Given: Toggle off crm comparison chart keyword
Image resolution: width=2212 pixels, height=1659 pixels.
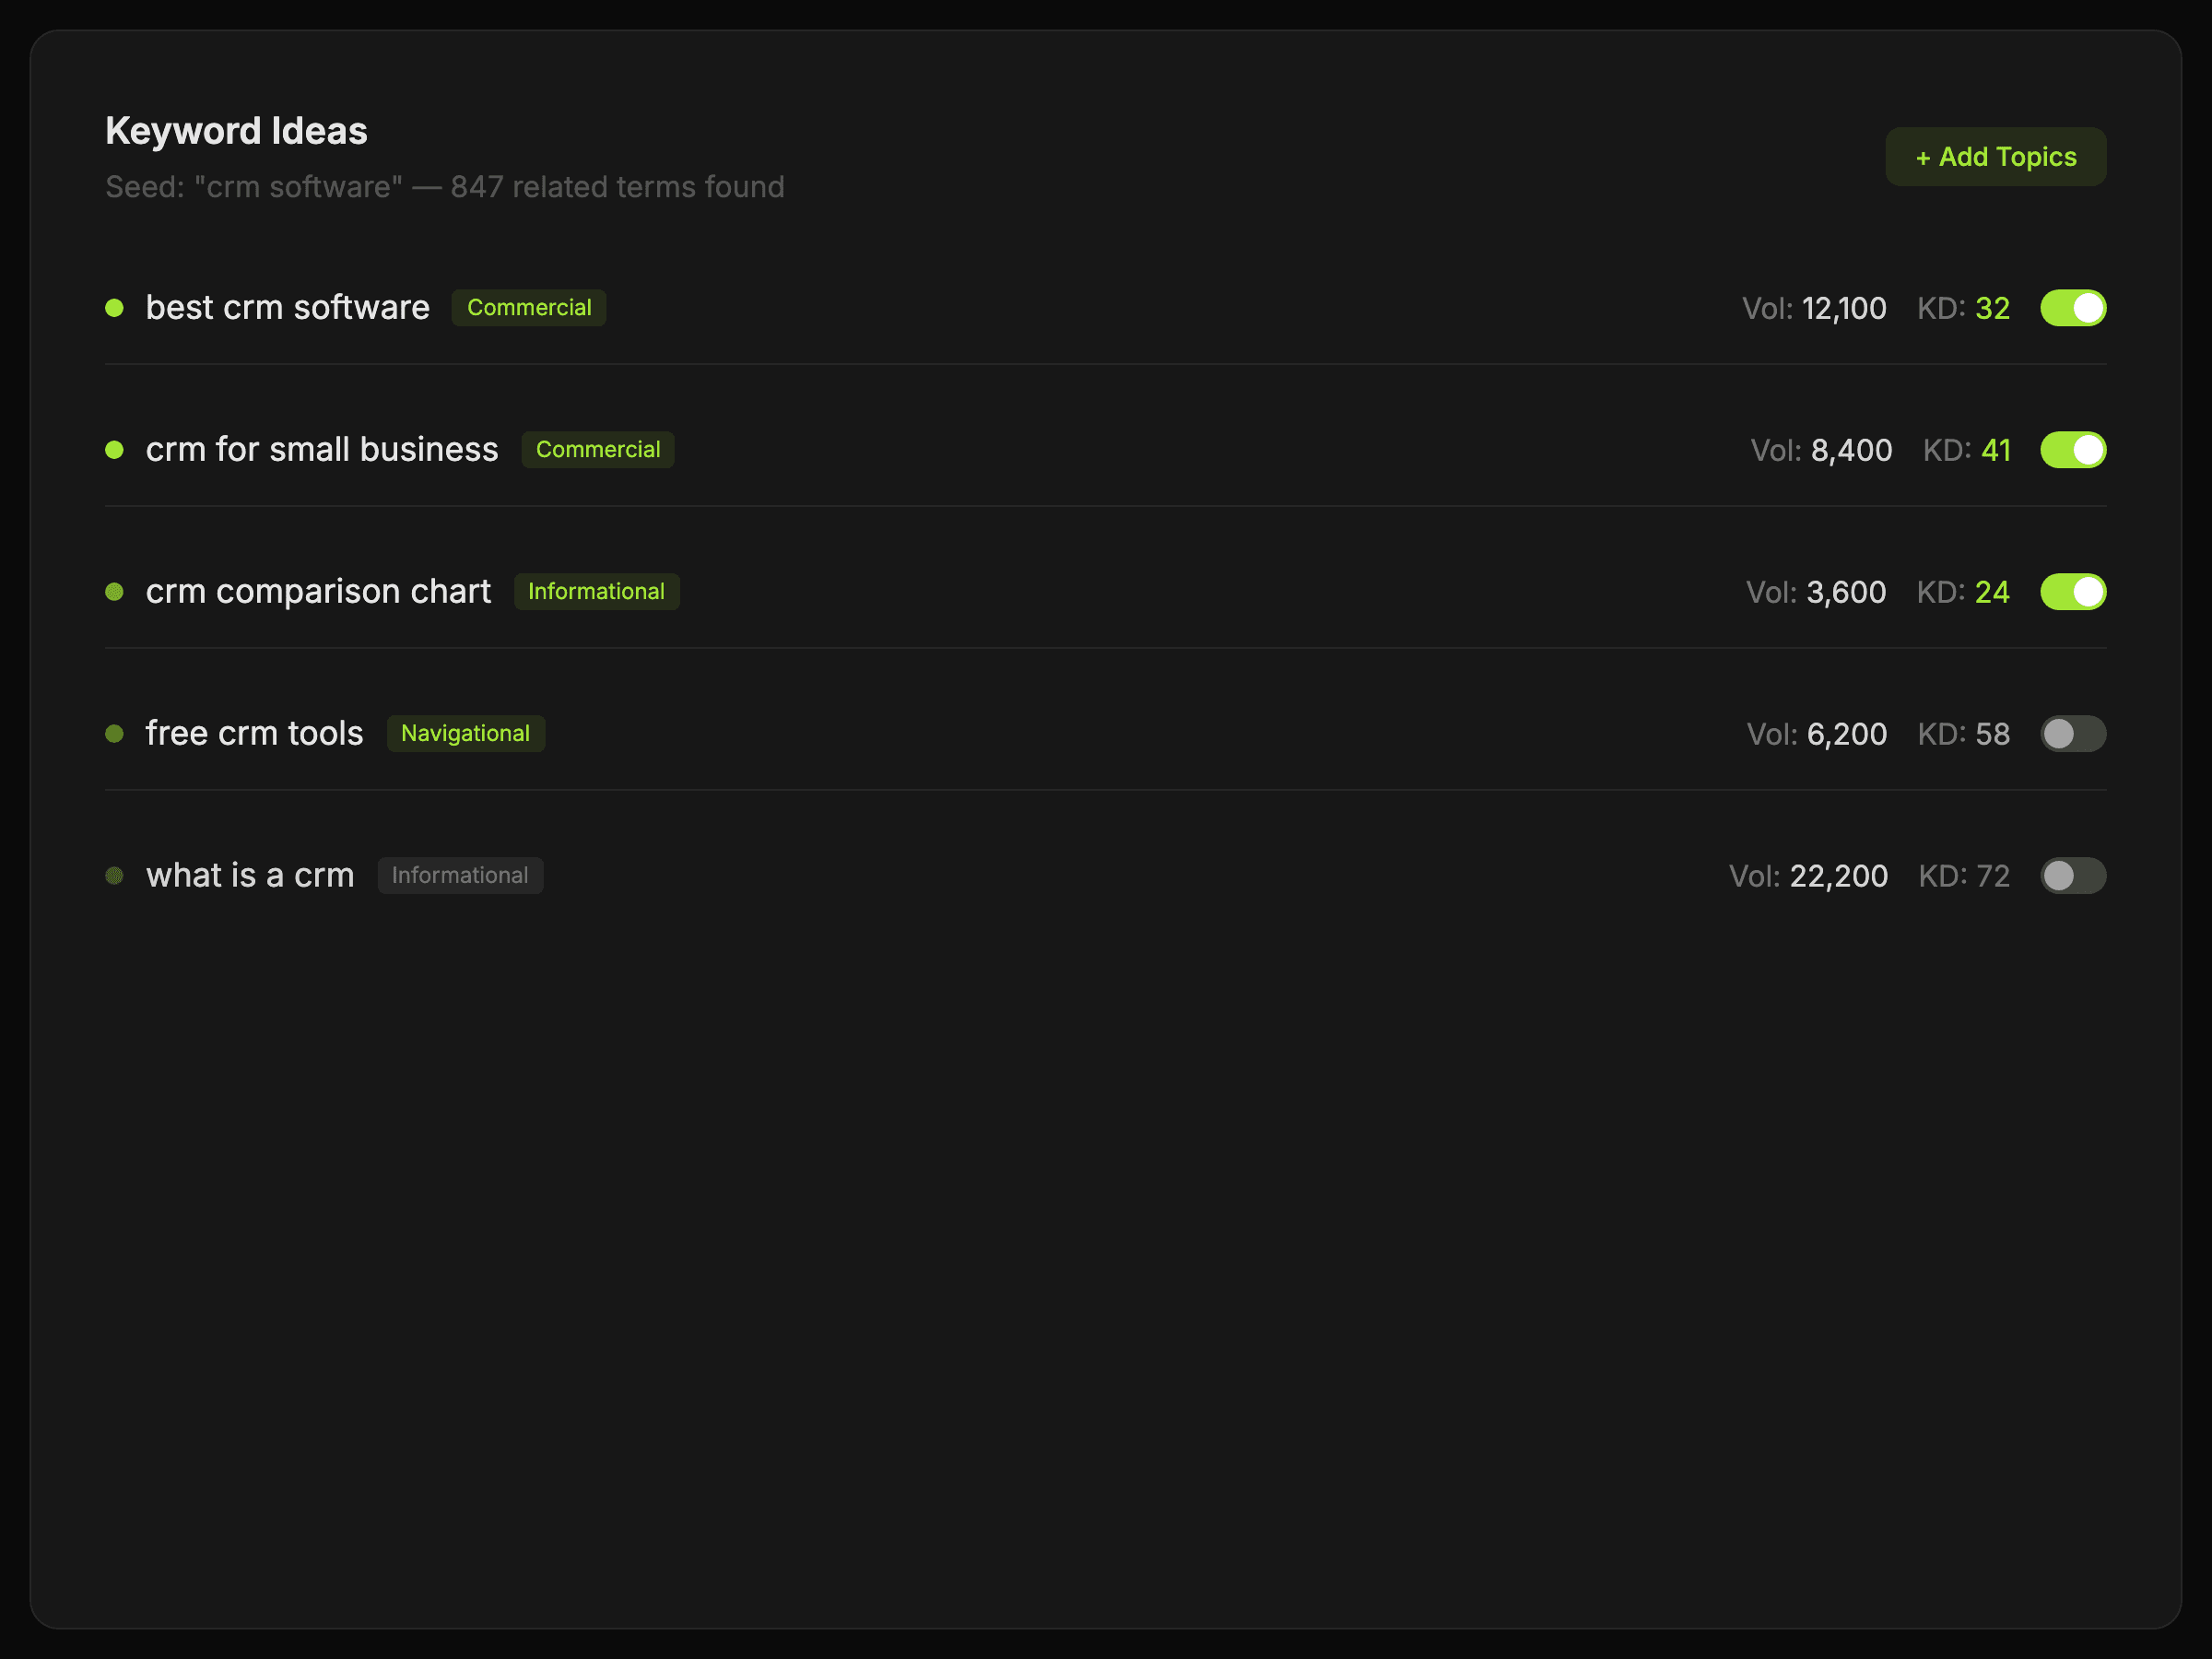Looking at the screenshot, I should (2072, 592).
